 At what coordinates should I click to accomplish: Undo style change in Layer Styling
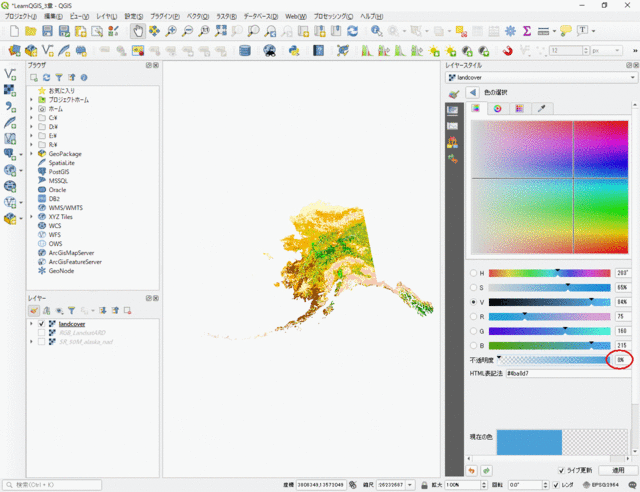point(471,471)
